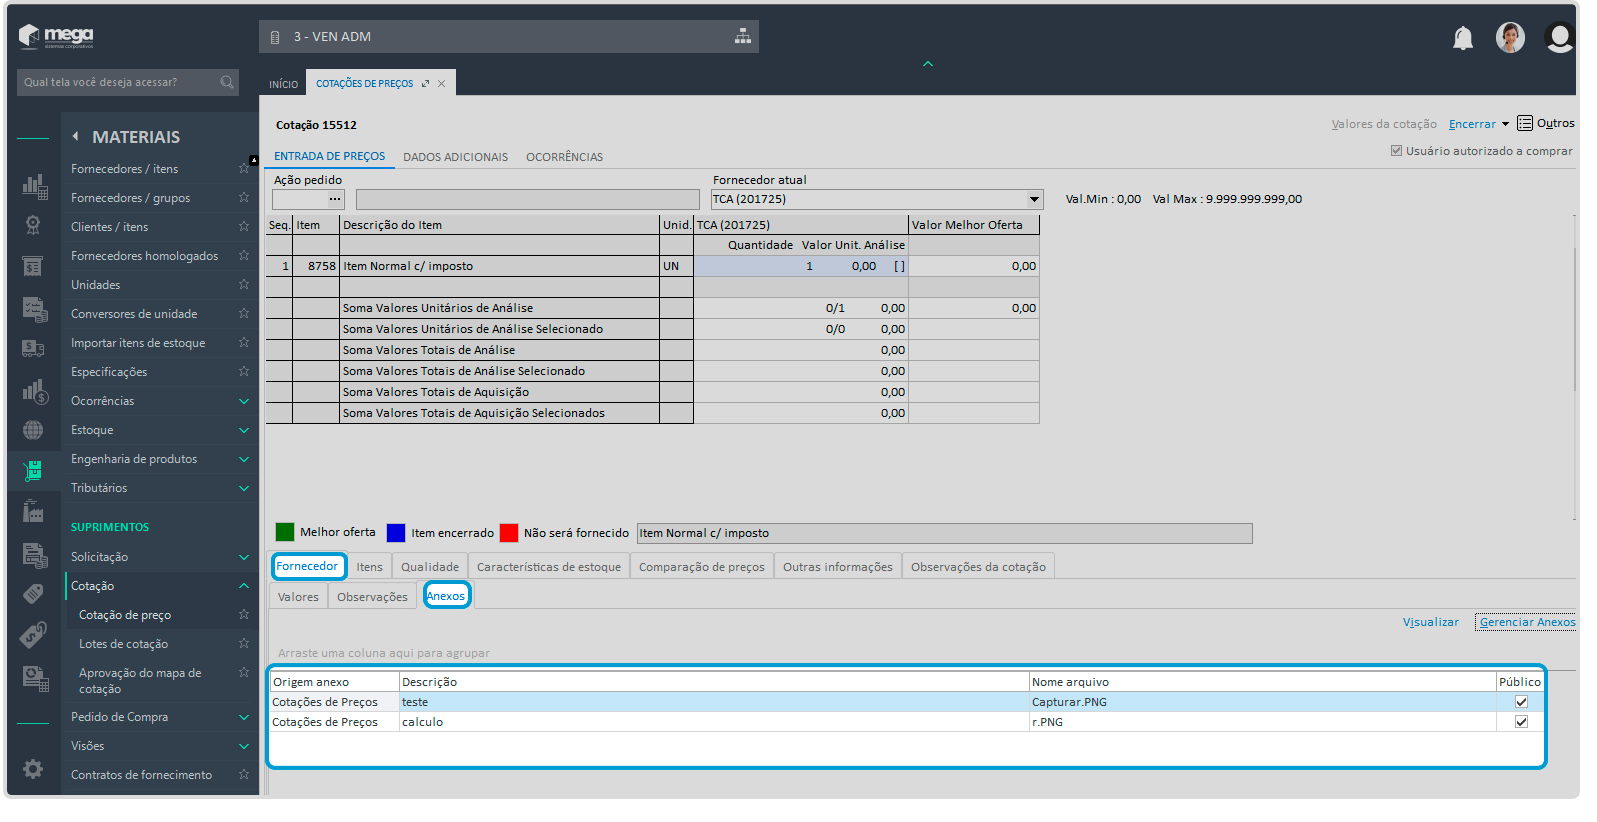1597x822 pixels.
Task: Click the Ação pedido ellipsis field
Action: coord(334,199)
